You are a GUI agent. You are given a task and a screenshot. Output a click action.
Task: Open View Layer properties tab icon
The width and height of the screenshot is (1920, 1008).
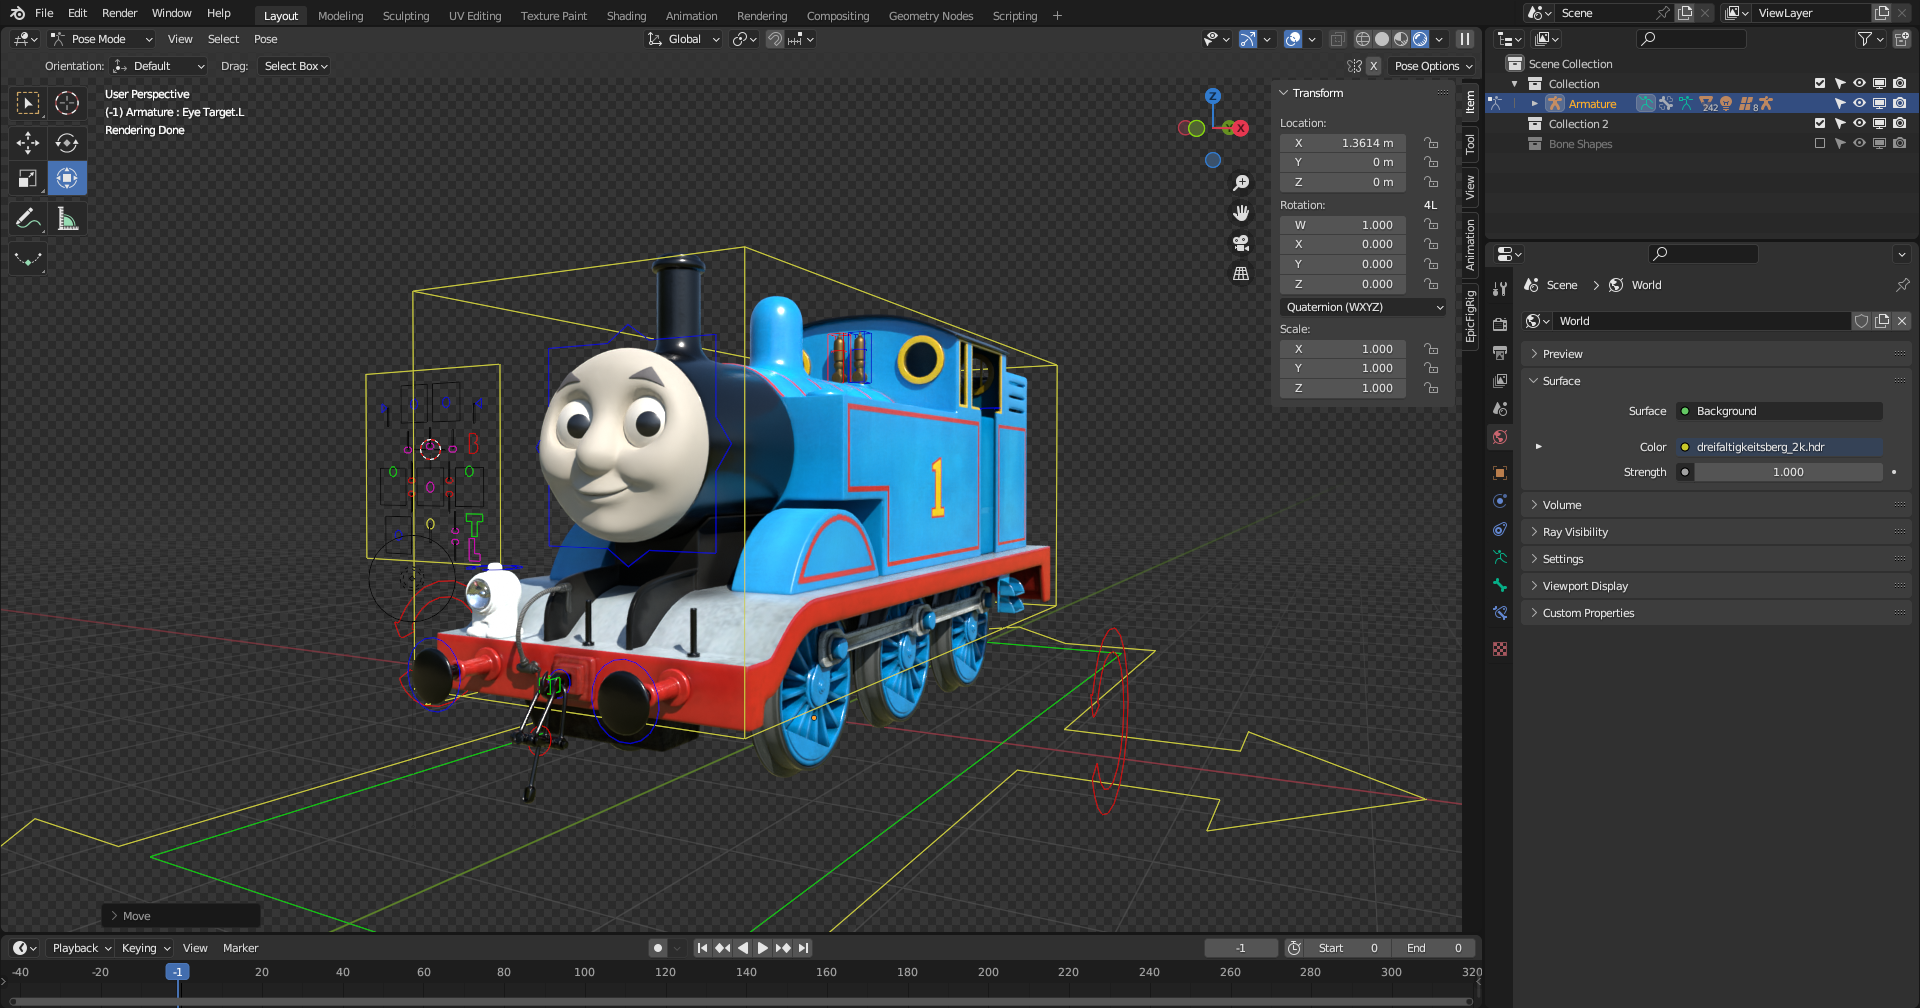(1500, 380)
